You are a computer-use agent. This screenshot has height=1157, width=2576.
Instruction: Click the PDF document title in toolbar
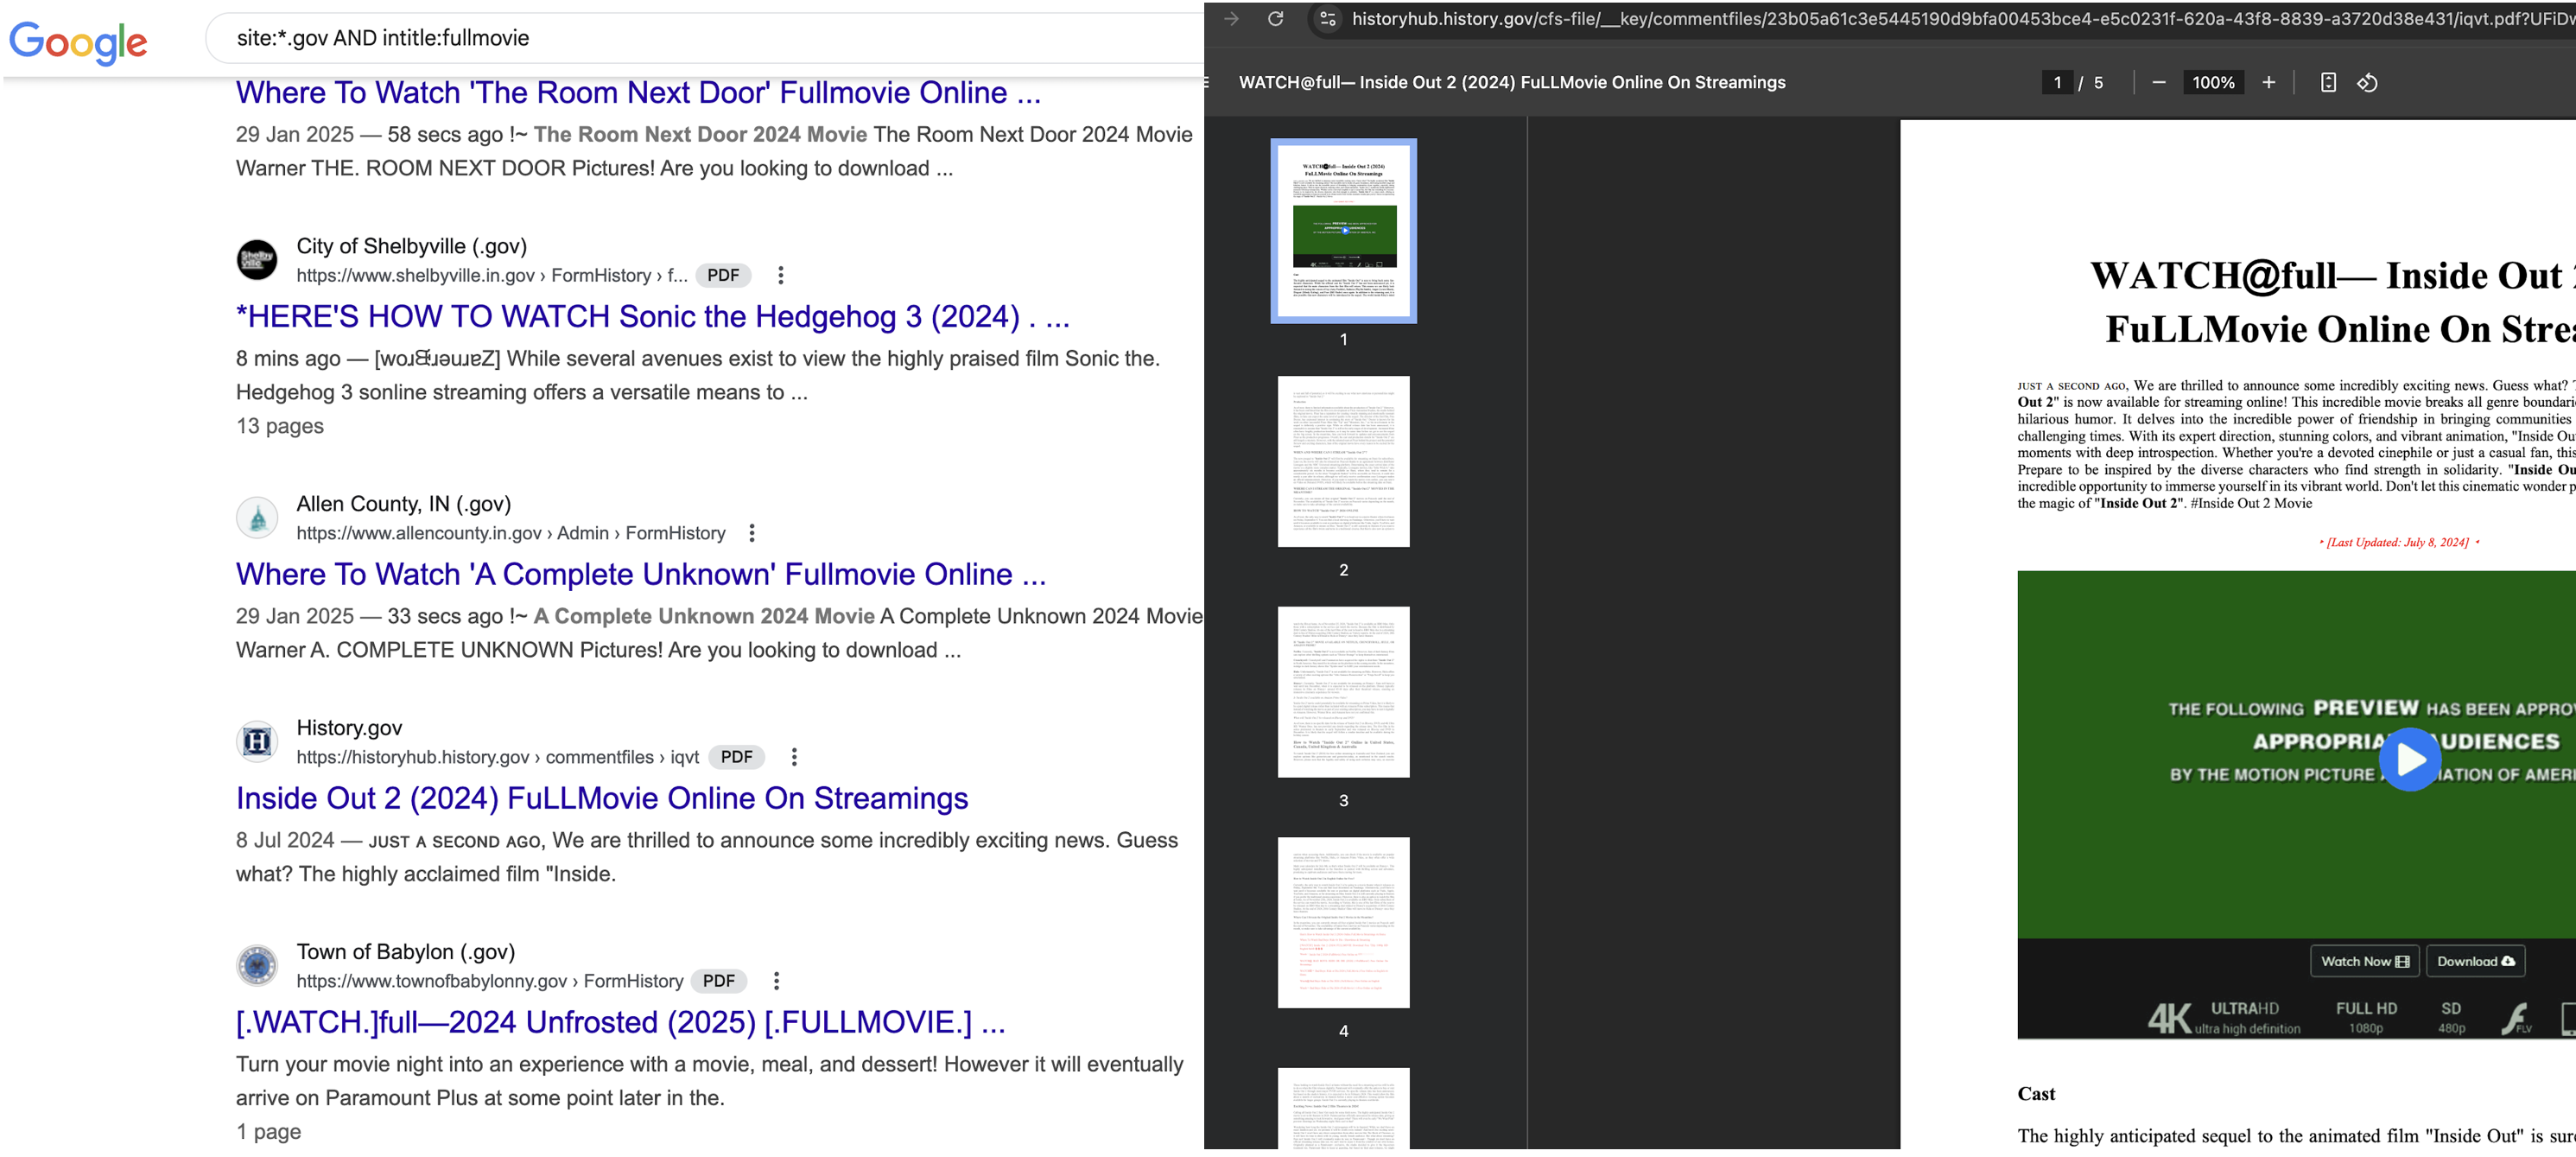(x=1511, y=83)
